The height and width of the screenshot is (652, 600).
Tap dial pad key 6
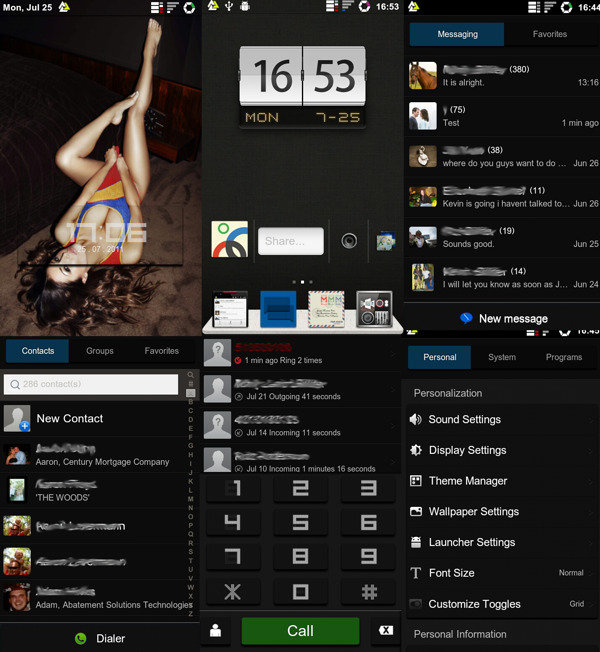[368, 523]
